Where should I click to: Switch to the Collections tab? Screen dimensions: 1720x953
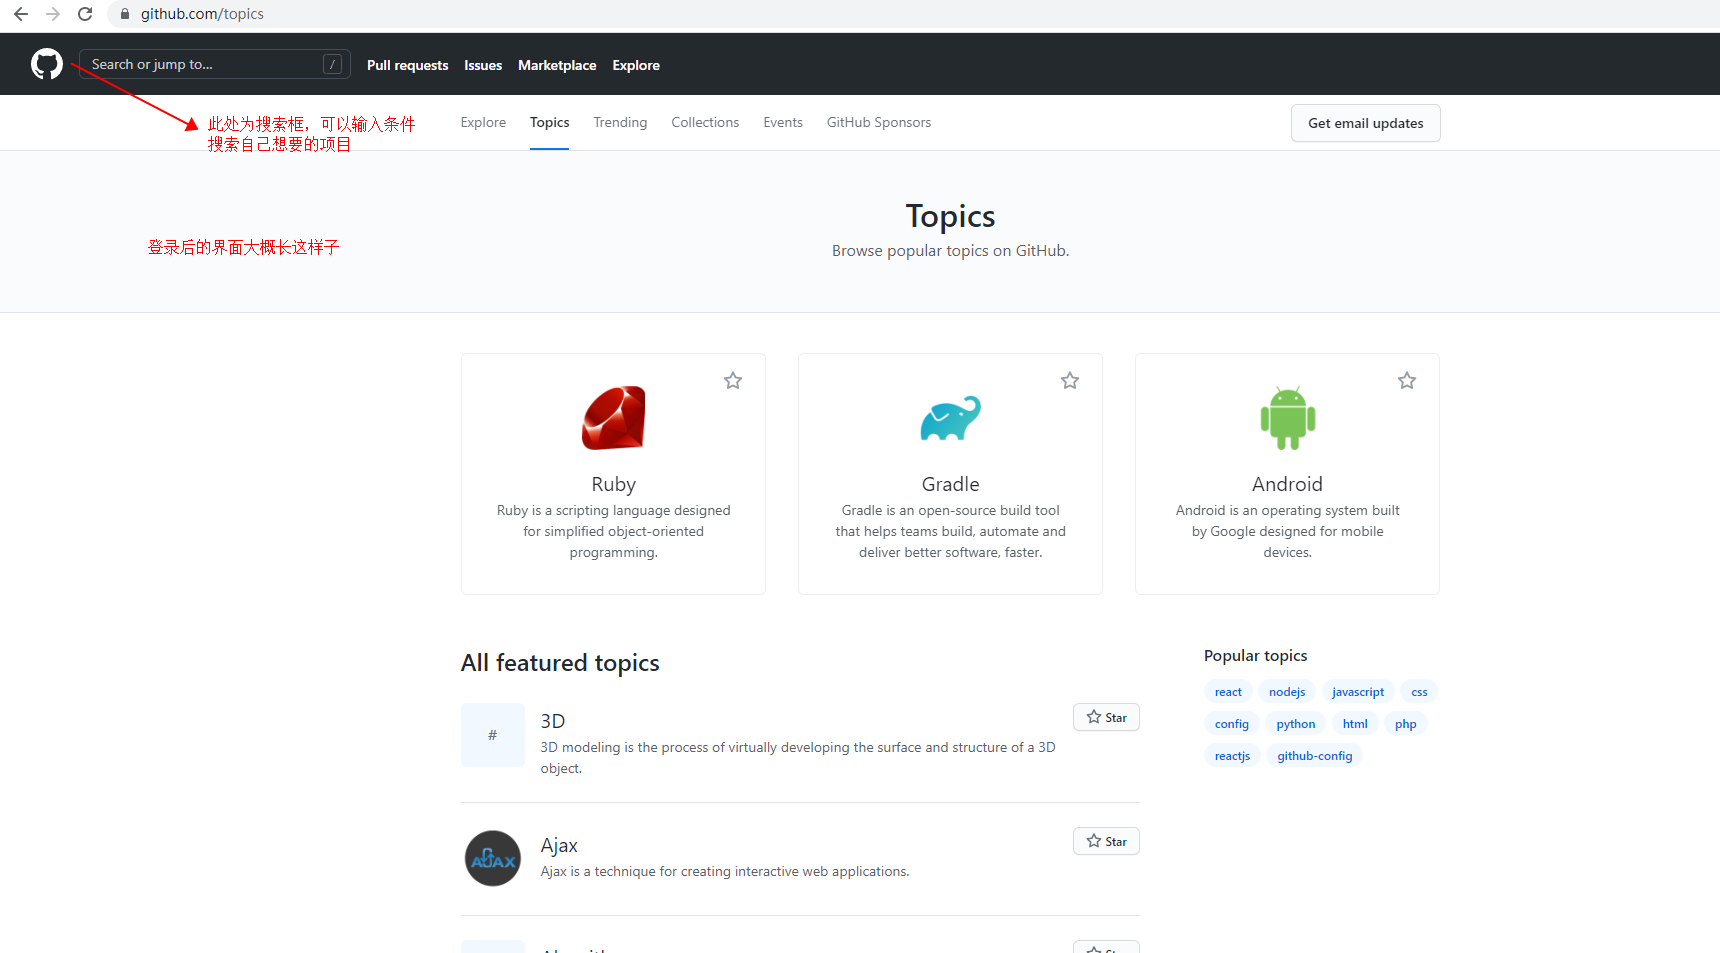coord(705,122)
